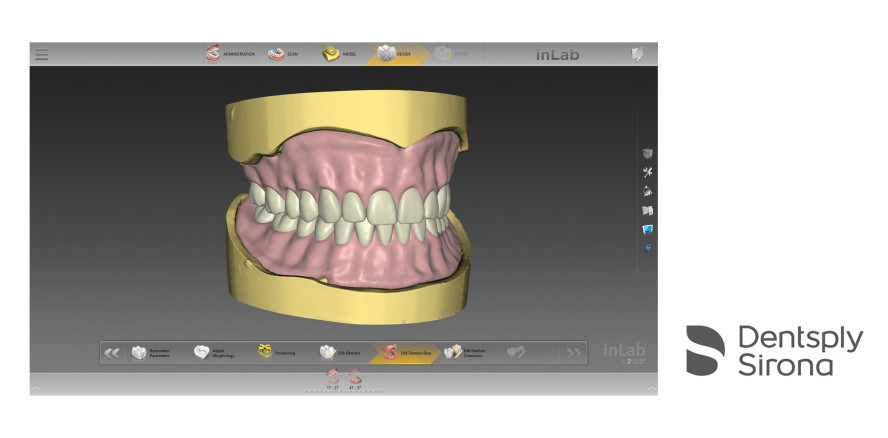Select the Edit Denture Base step
888x438 pixels.
[x=403, y=352]
